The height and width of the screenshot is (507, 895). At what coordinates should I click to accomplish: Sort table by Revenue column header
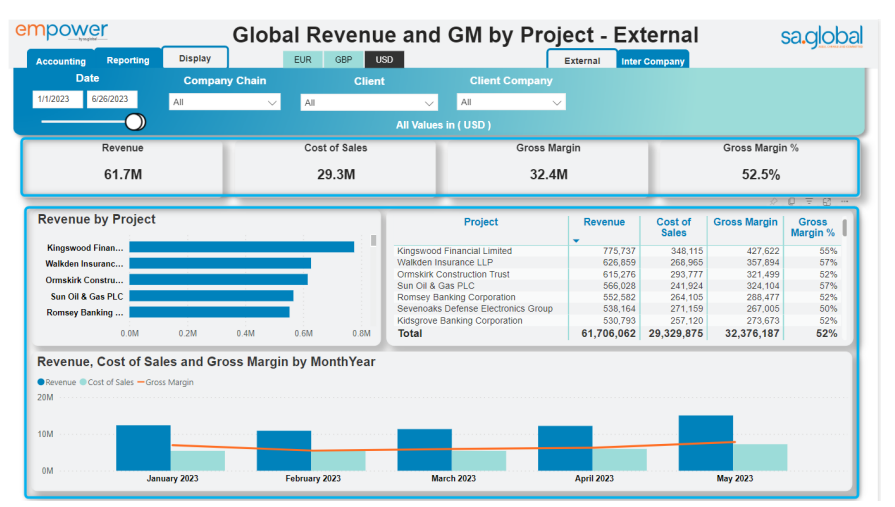click(x=604, y=222)
